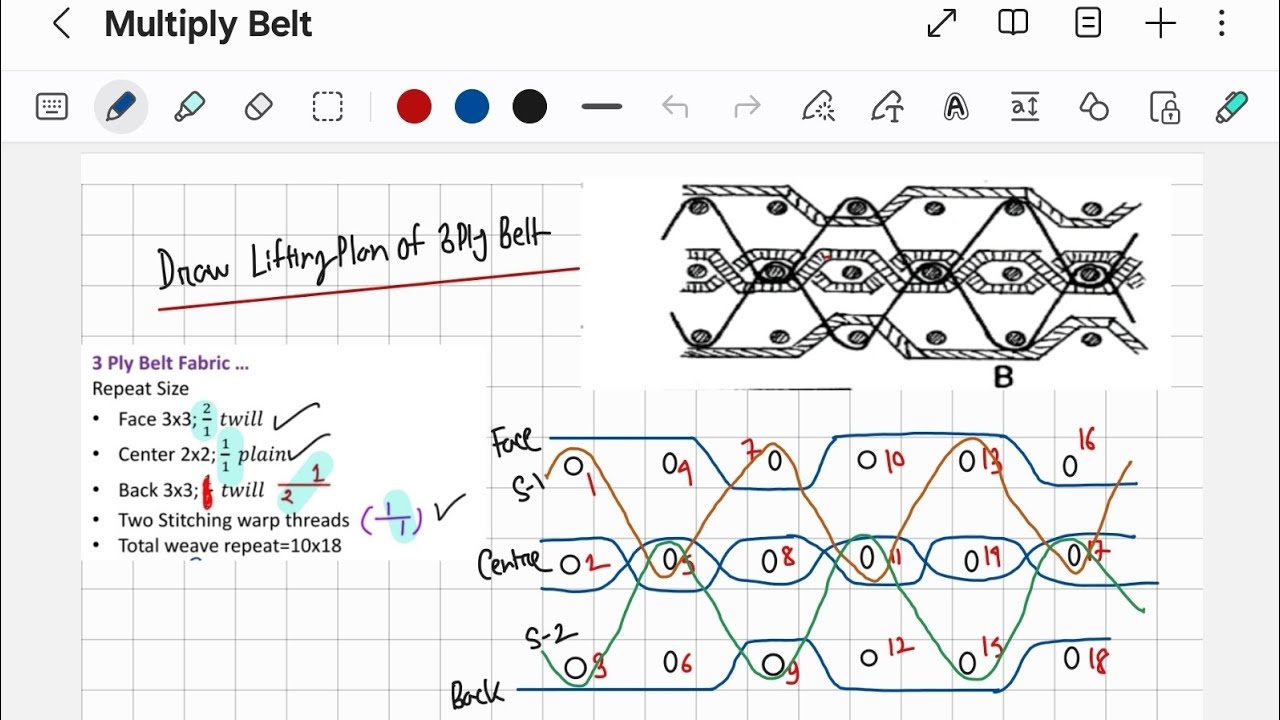1280x720 pixels.
Task: Open more options three-dot menu
Action: tap(1222, 24)
